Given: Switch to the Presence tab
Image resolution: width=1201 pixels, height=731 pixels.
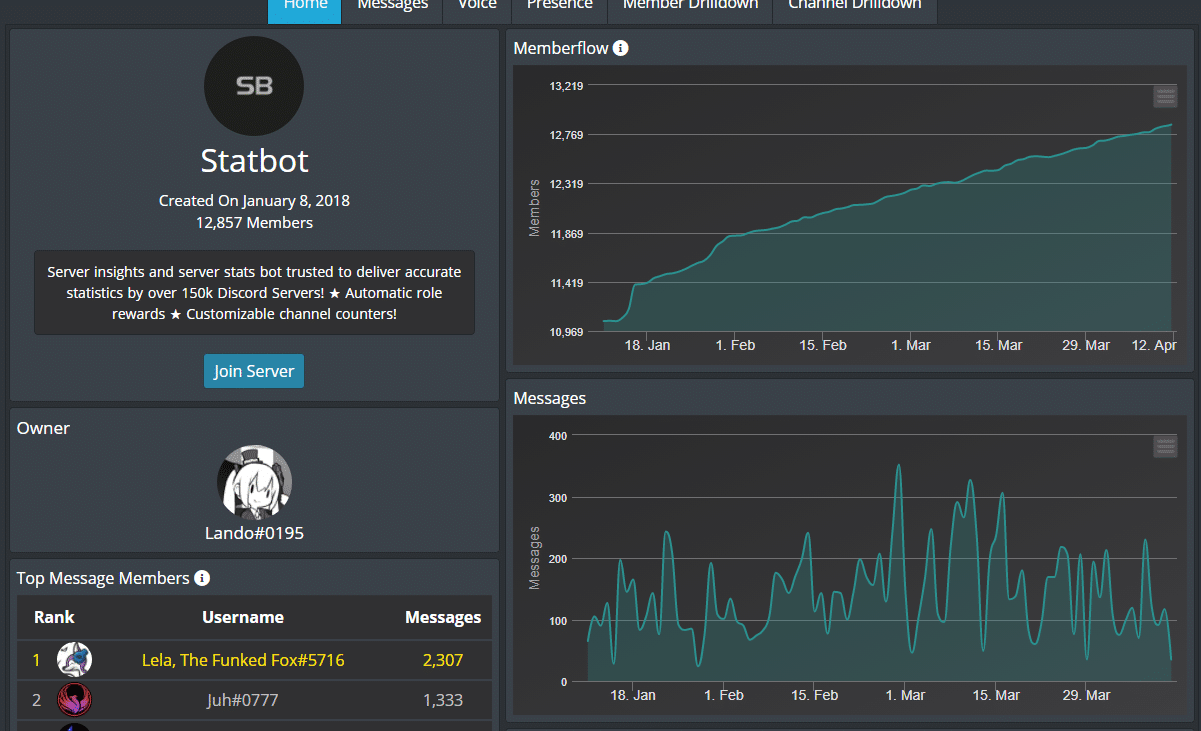Looking at the screenshot, I should 558,4.
